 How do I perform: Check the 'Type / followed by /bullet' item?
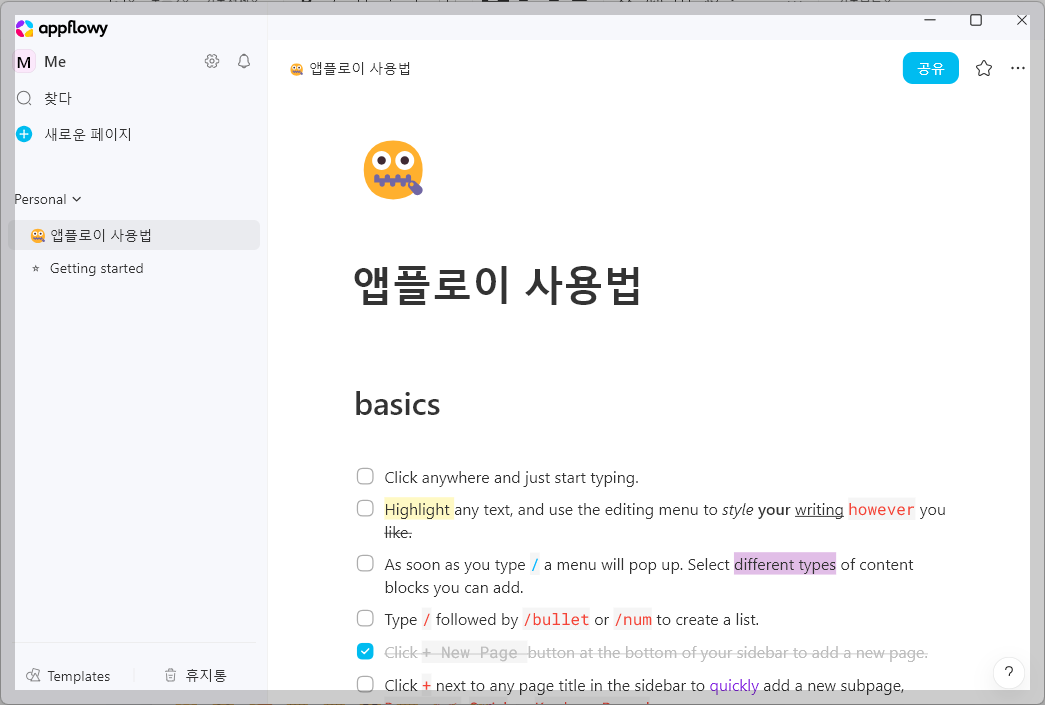click(x=365, y=618)
